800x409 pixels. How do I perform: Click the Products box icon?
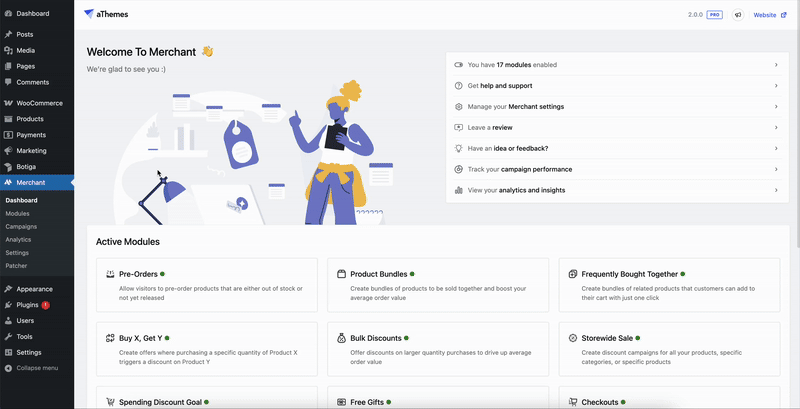[x=8, y=119]
